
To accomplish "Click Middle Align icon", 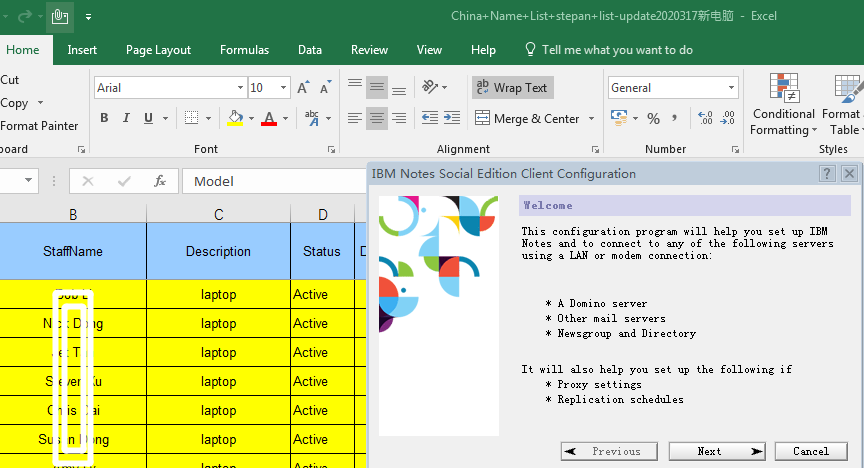I will pos(377,88).
